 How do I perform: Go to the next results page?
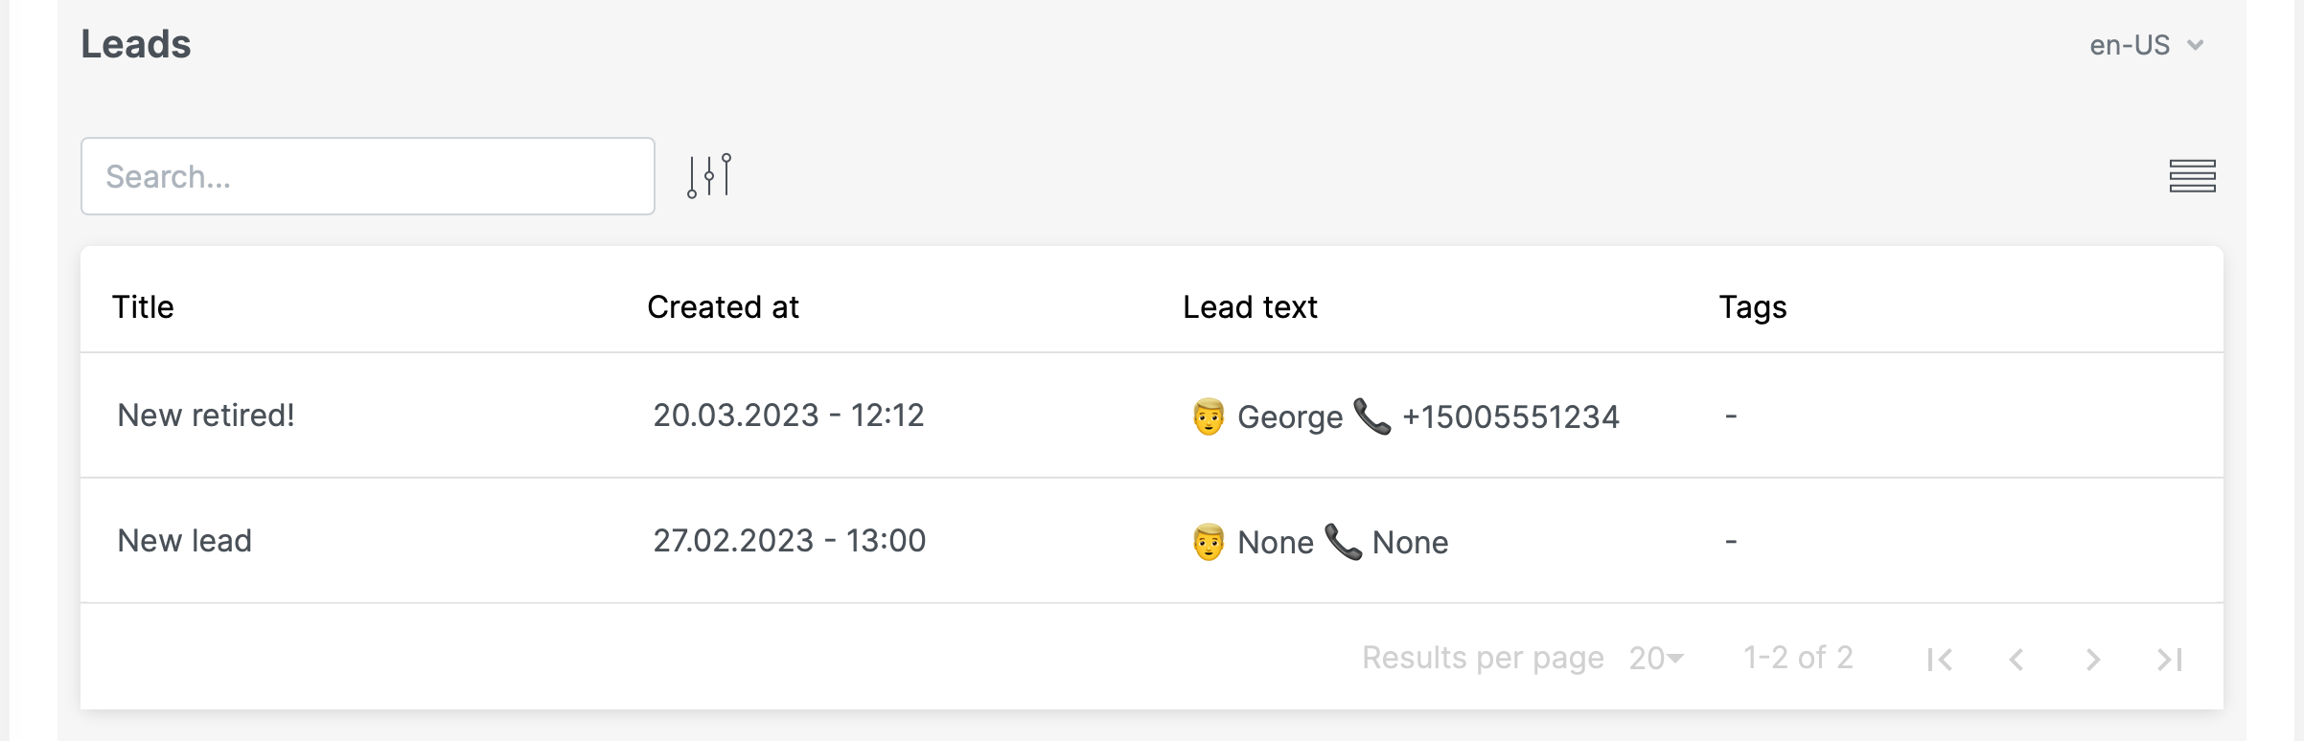[2092, 659]
